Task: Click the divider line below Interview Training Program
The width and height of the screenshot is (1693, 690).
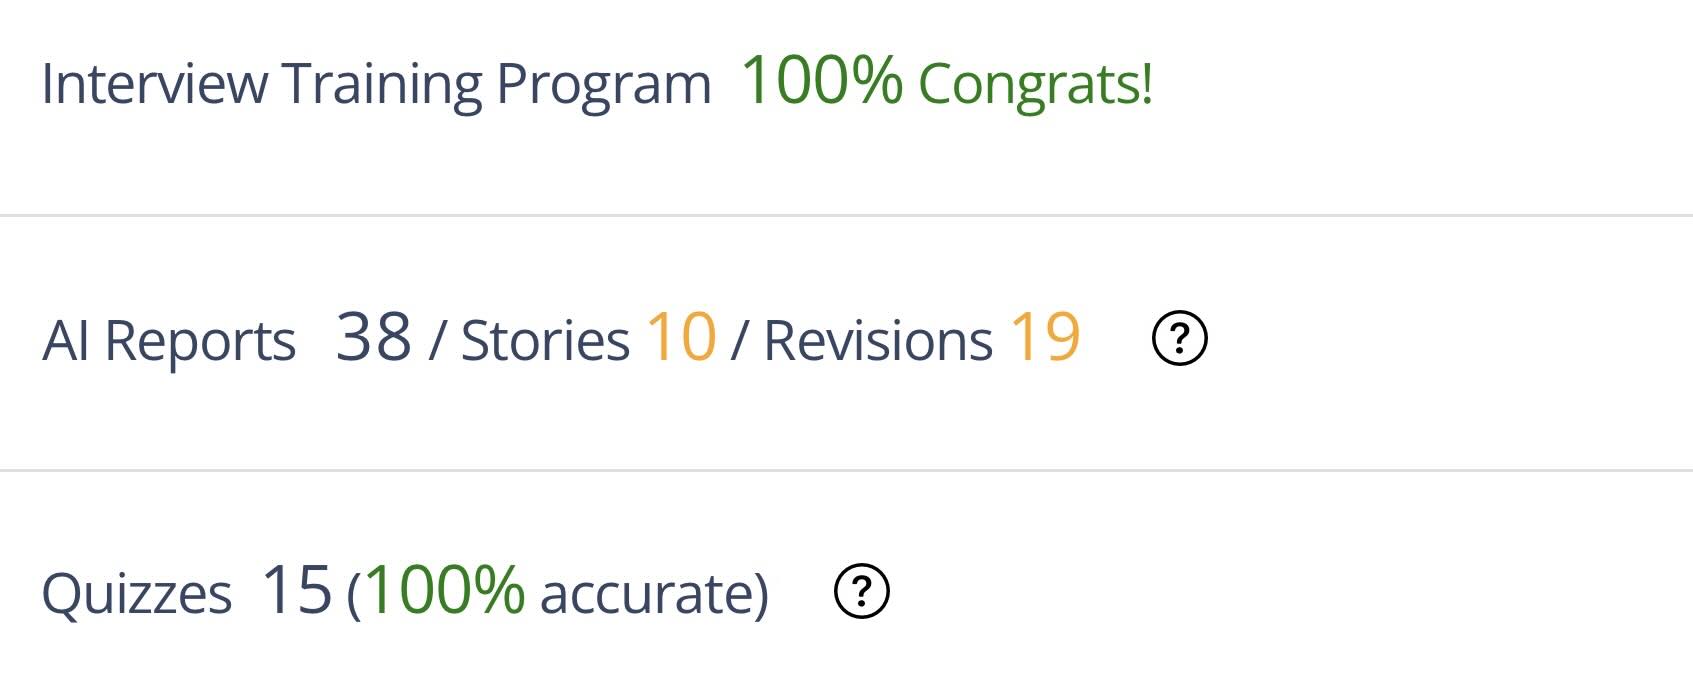Action: pos(846,215)
